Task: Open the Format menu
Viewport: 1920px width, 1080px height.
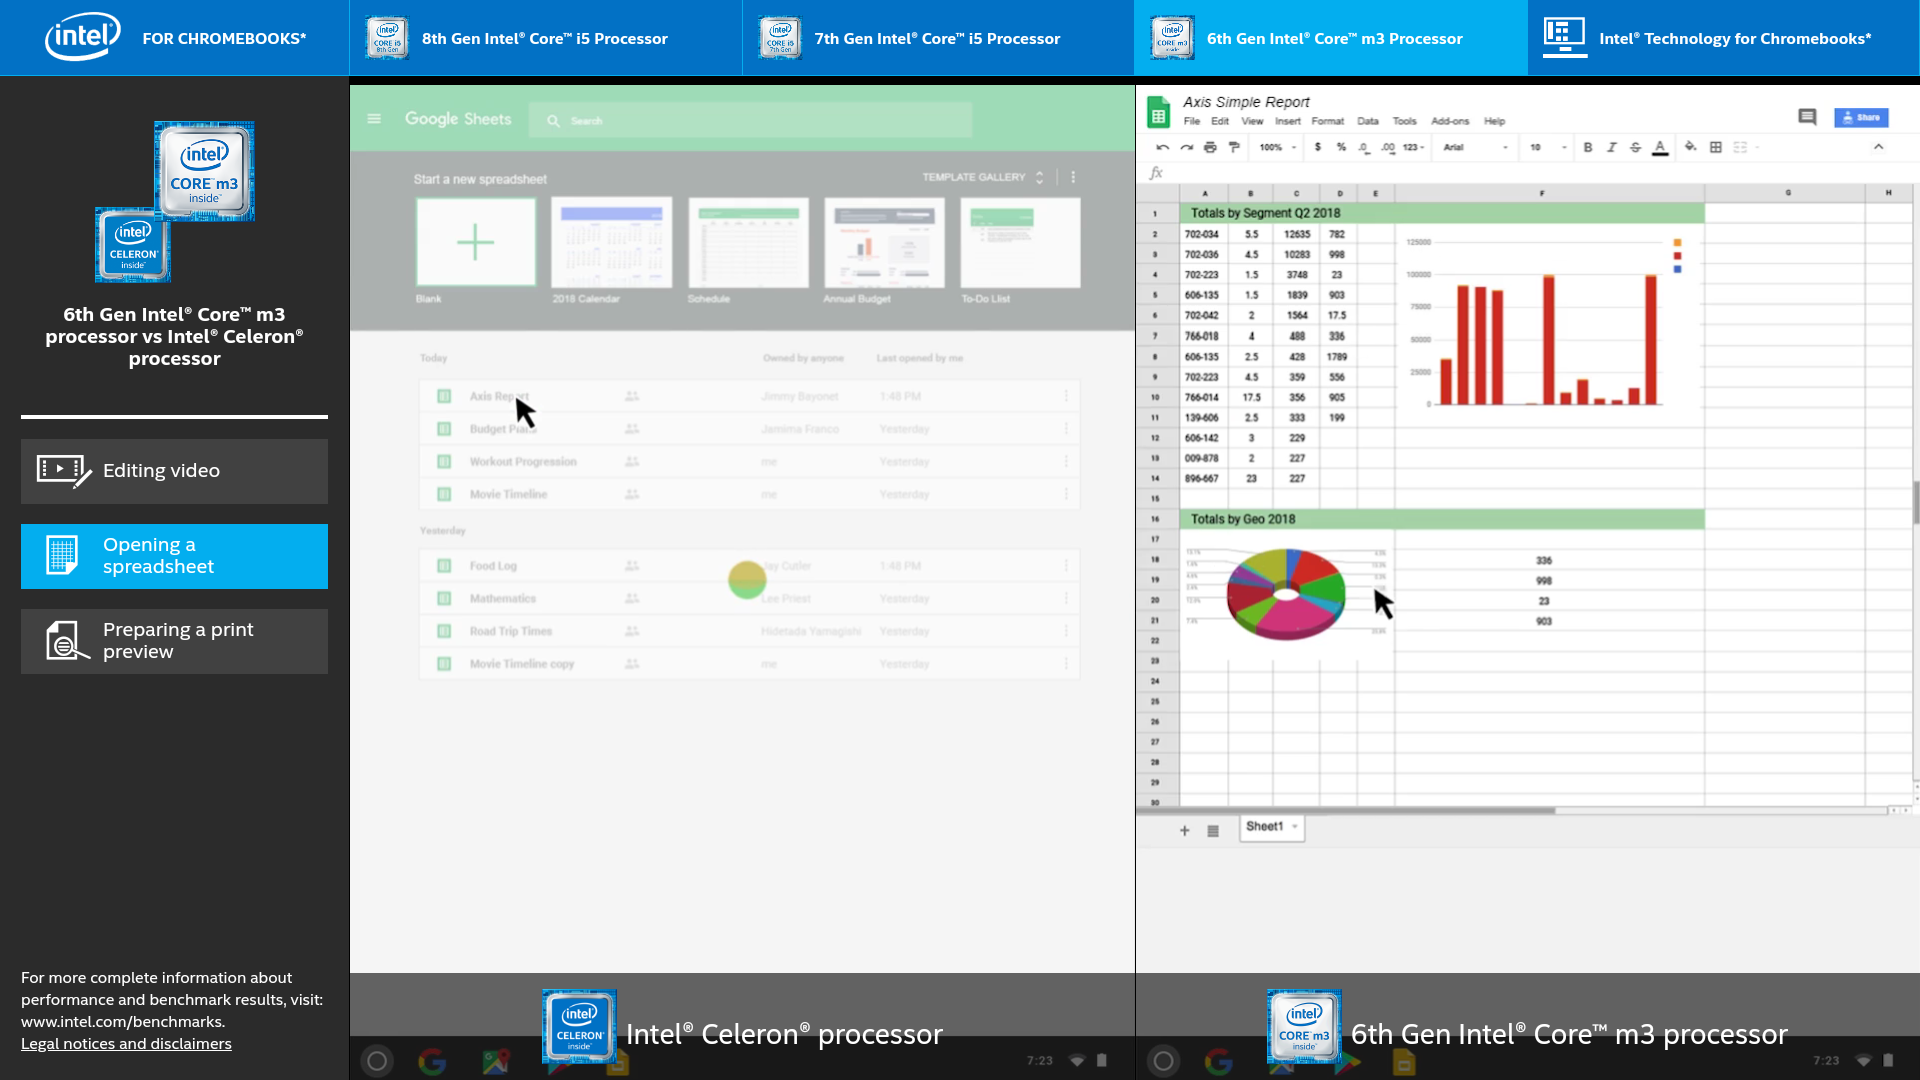Action: 1328,121
